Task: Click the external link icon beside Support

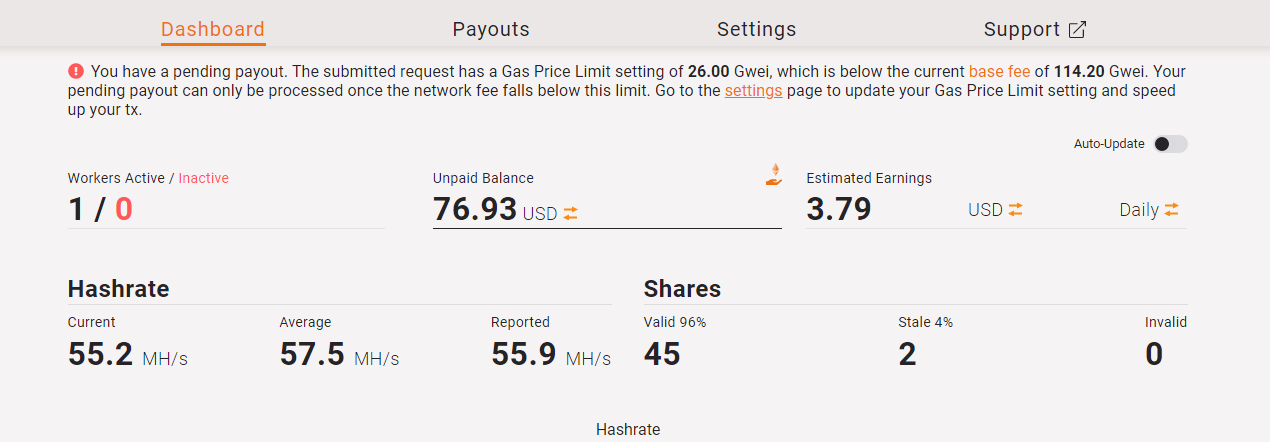Action: click(x=1077, y=30)
